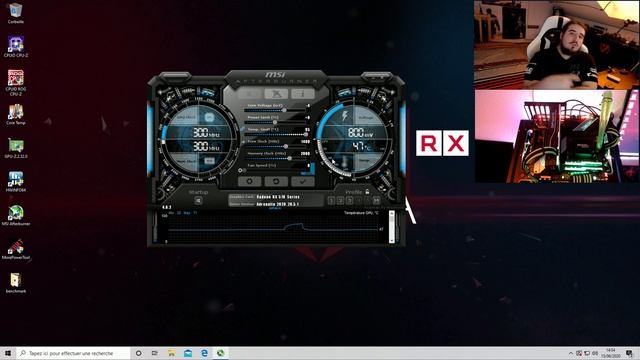Open the benchmark folder on desktop
Image resolution: width=640 pixels, height=360 pixels.
pyautogui.click(x=16, y=283)
